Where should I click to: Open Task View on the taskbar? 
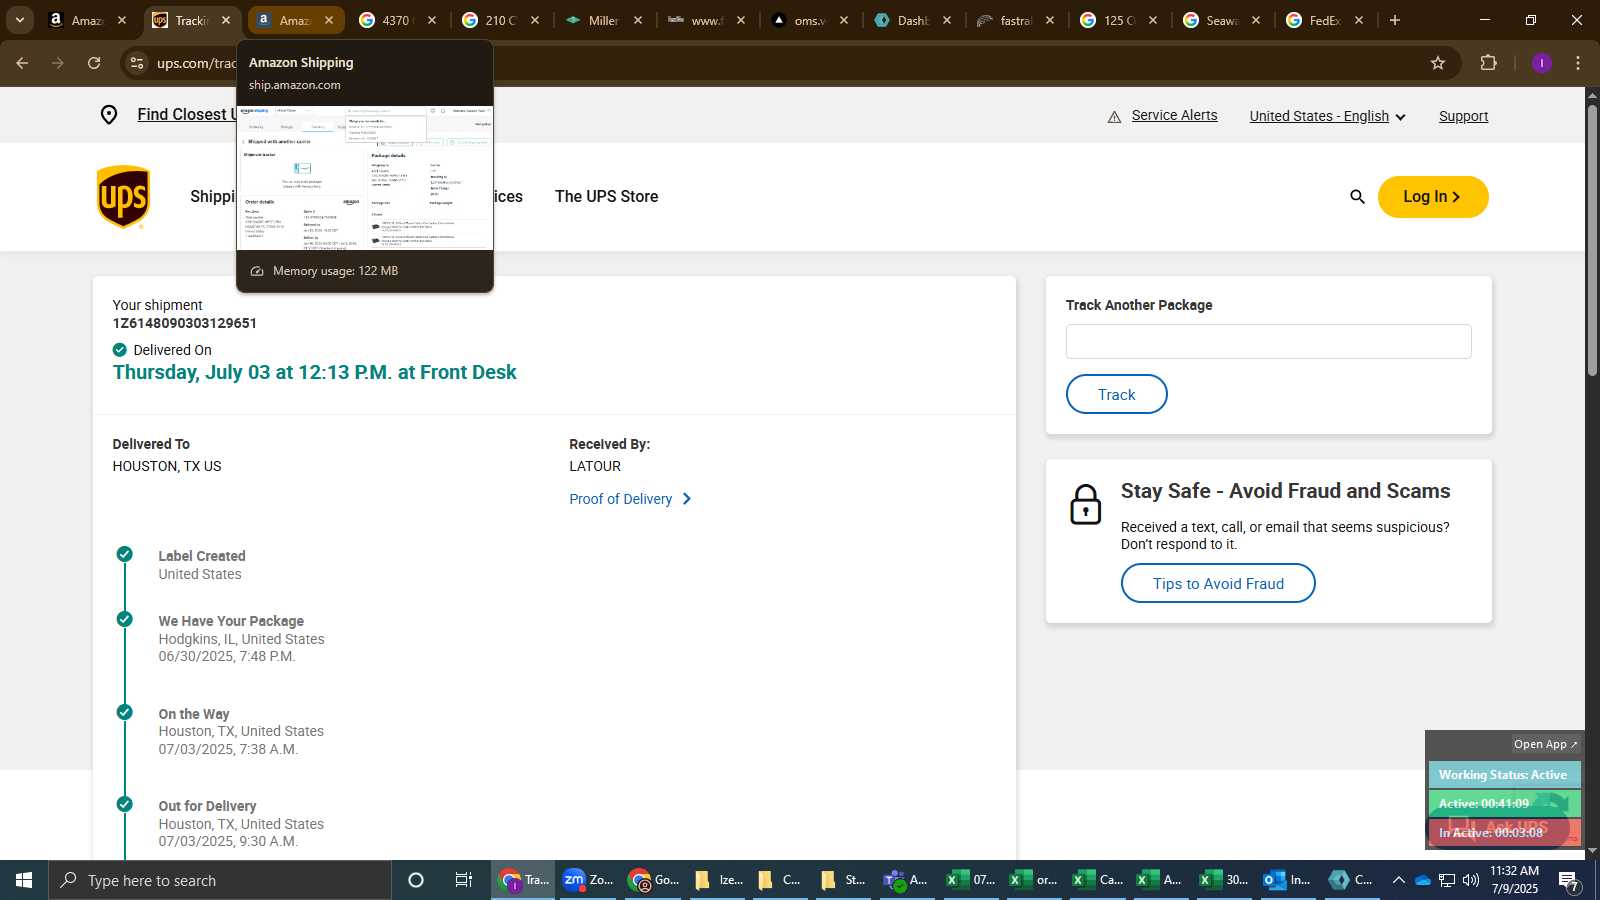coord(464,880)
